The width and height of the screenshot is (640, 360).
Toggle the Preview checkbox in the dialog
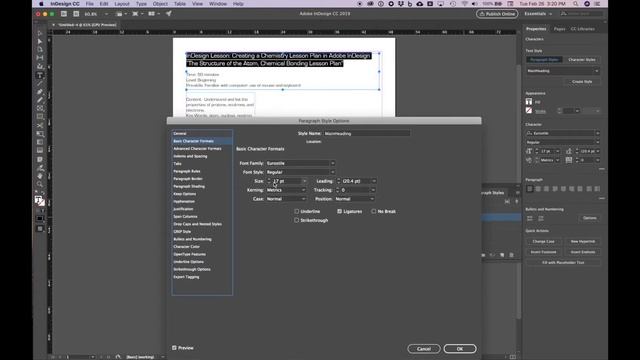click(x=174, y=348)
